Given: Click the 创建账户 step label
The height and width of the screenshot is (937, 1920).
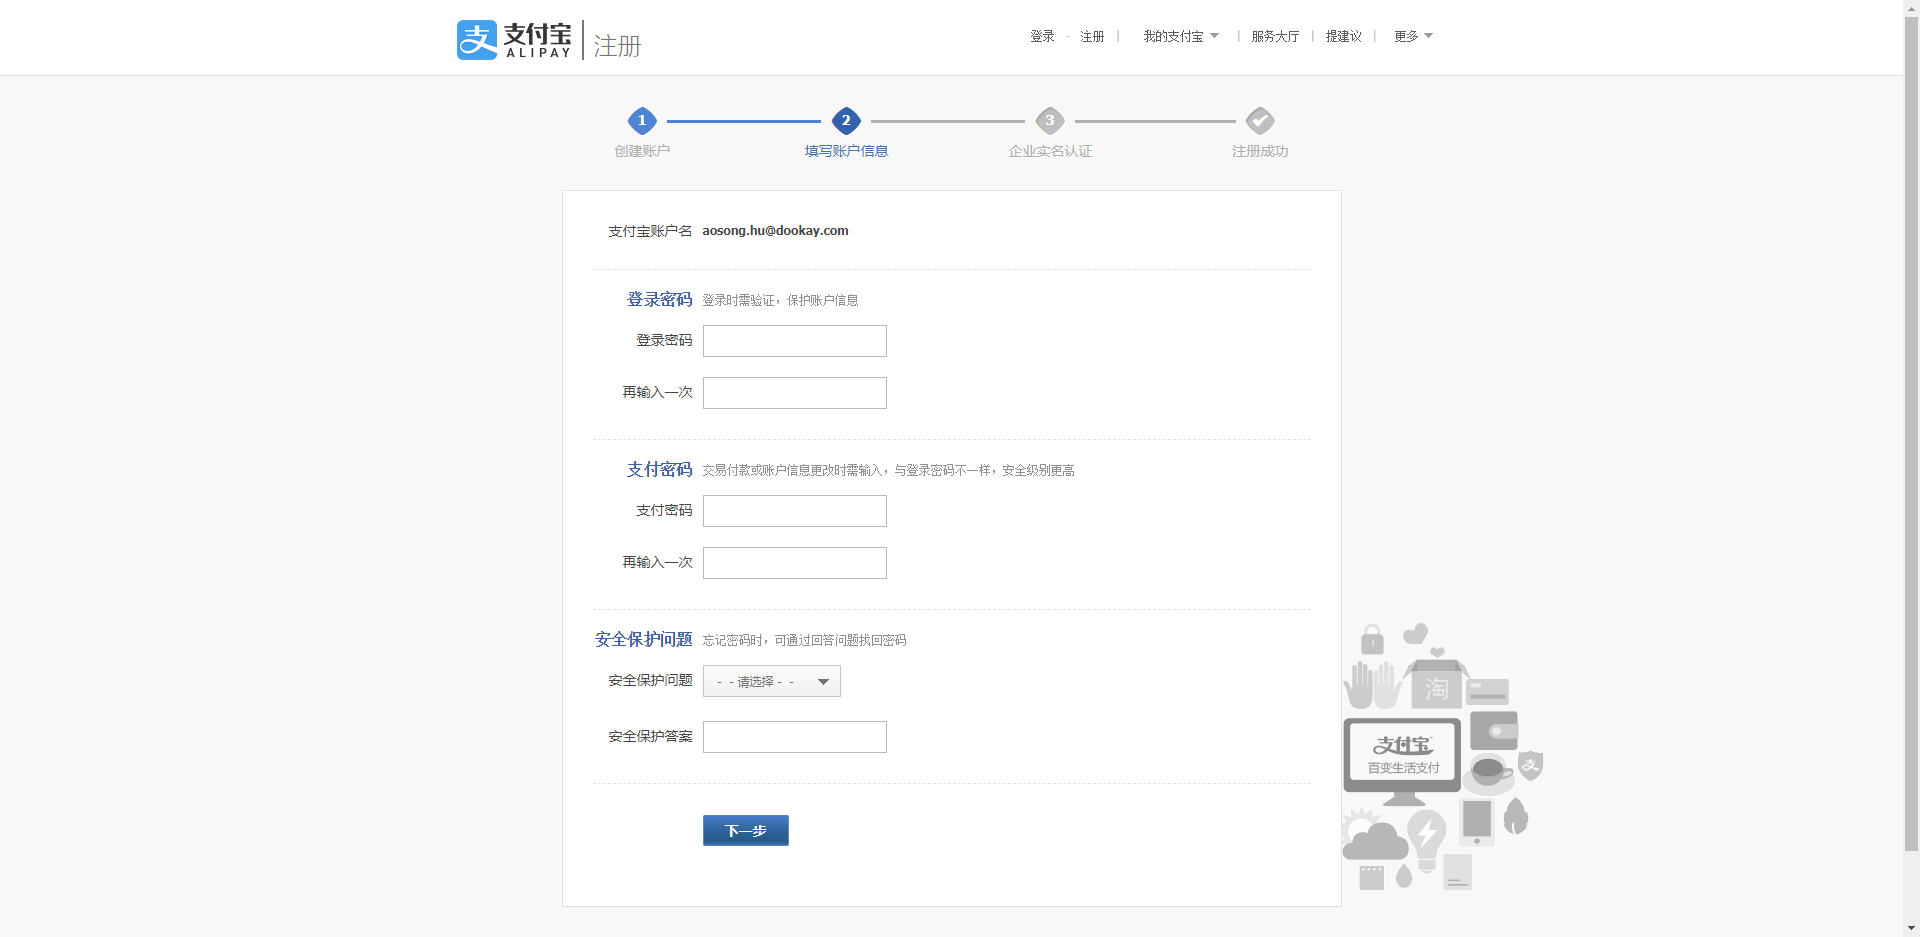Looking at the screenshot, I should click(x=642, y=151).
